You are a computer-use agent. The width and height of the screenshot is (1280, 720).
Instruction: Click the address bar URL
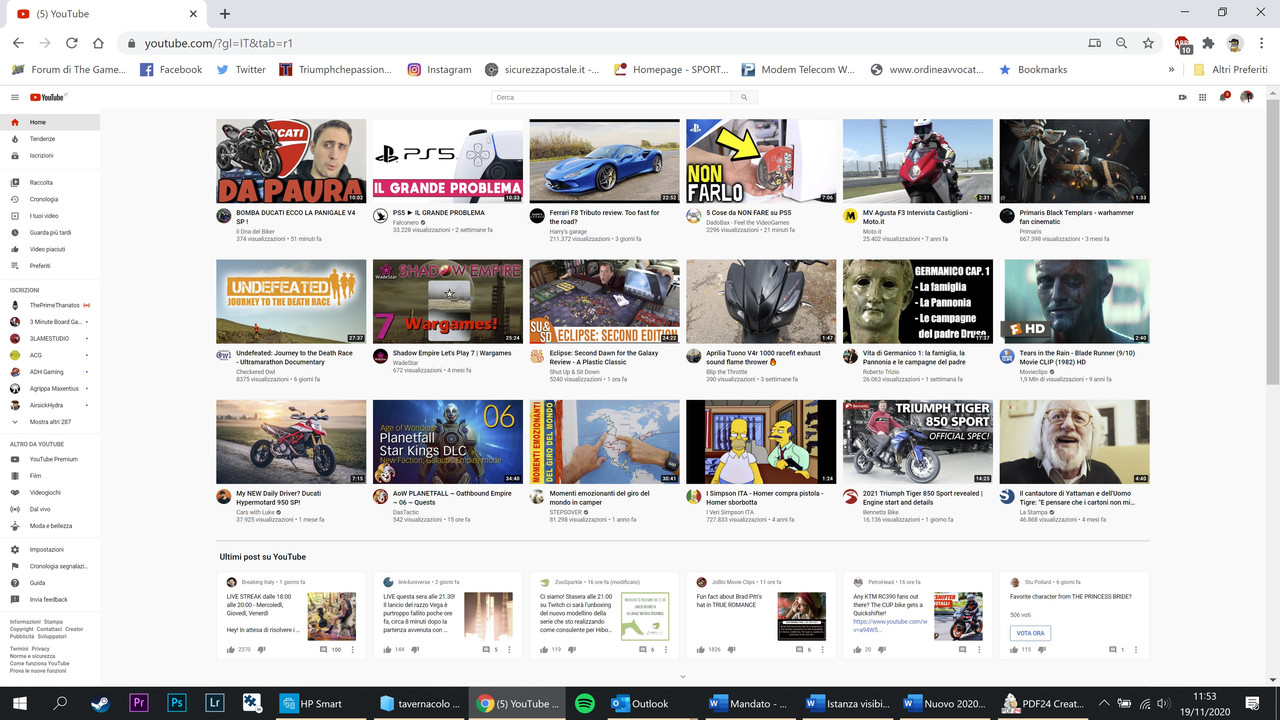218,43
